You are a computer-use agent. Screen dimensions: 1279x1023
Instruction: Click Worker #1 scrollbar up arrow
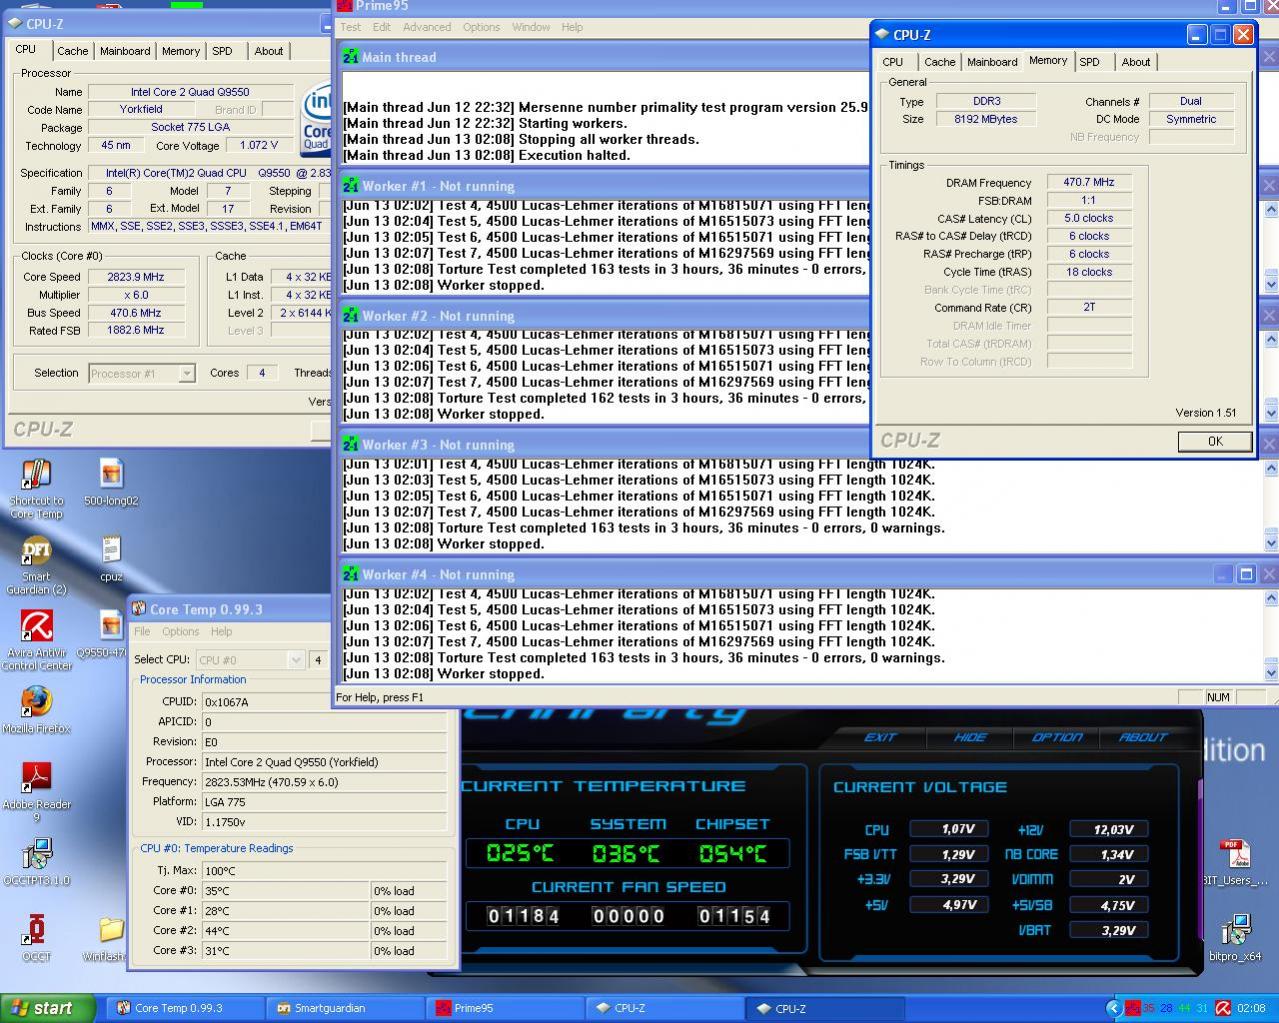point(1271,209)
